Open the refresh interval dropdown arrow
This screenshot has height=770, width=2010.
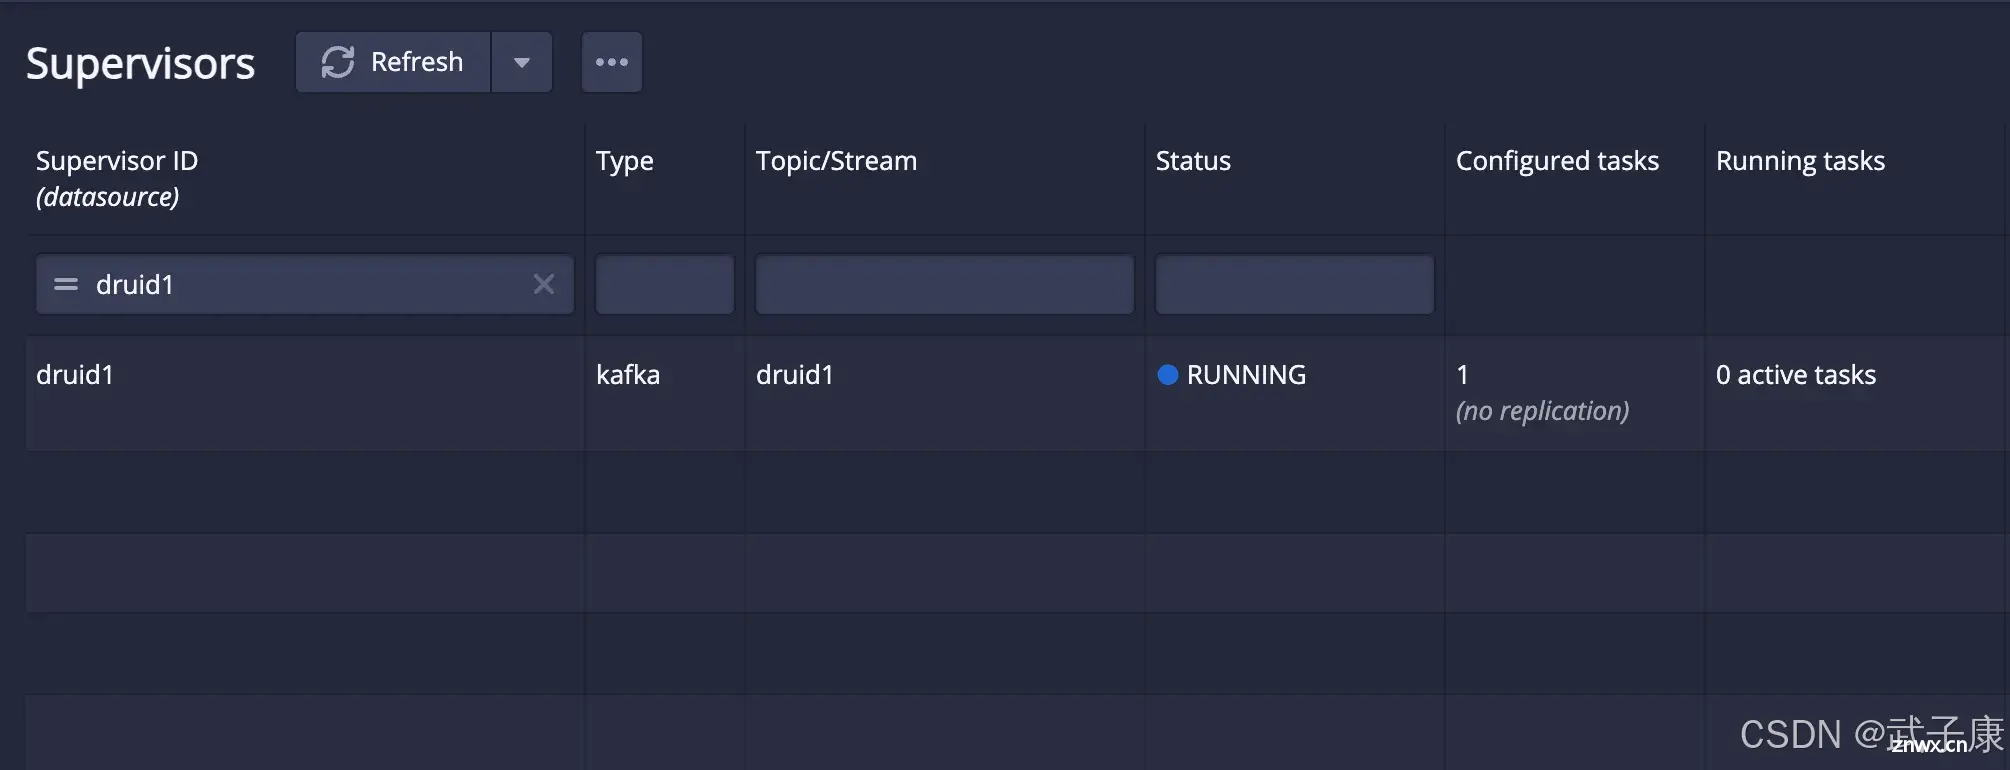pyautogui.click(x=522, y=62)
